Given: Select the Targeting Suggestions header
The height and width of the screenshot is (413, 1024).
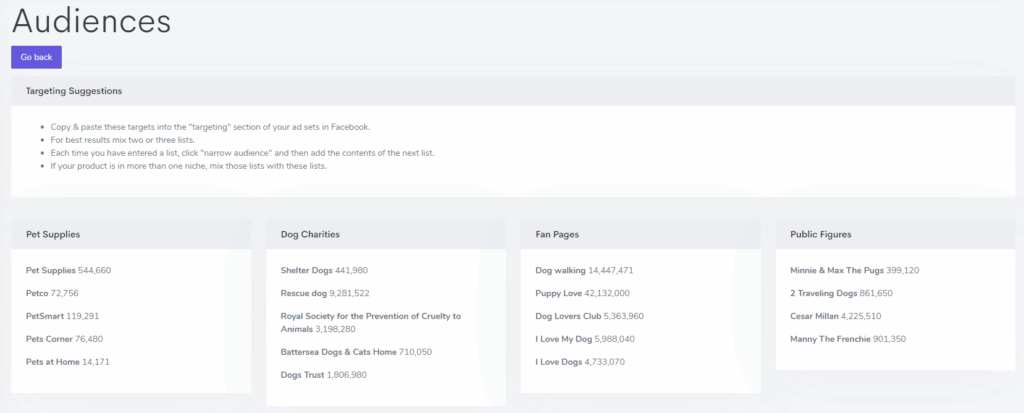Looking at the screenshot, I should tap(74, 91).
